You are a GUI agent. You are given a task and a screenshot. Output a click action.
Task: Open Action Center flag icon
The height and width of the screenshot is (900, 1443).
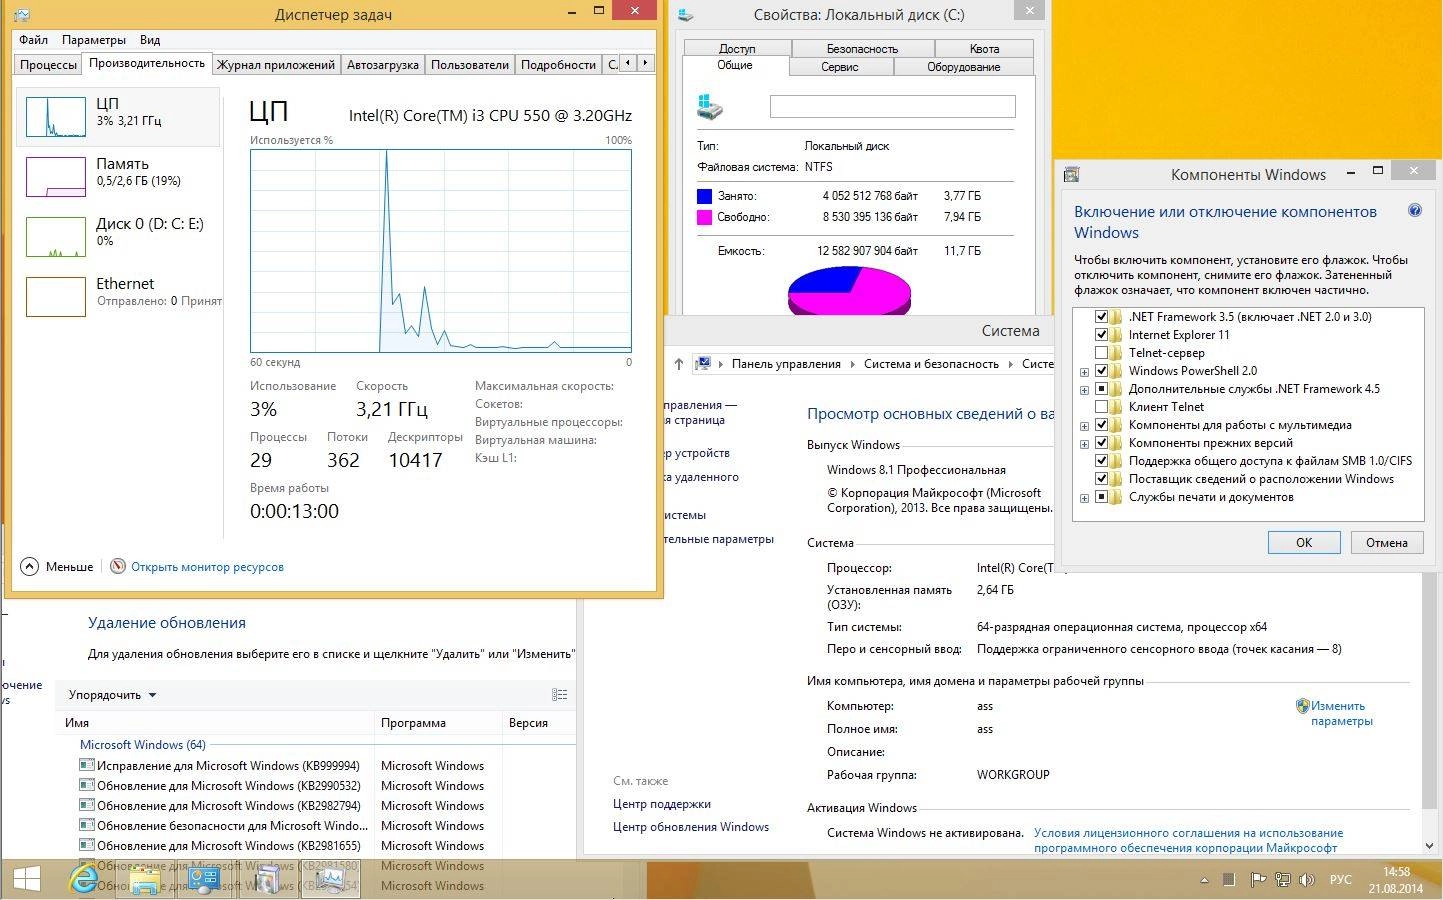pyautogui.click(x=1257, y=880)
